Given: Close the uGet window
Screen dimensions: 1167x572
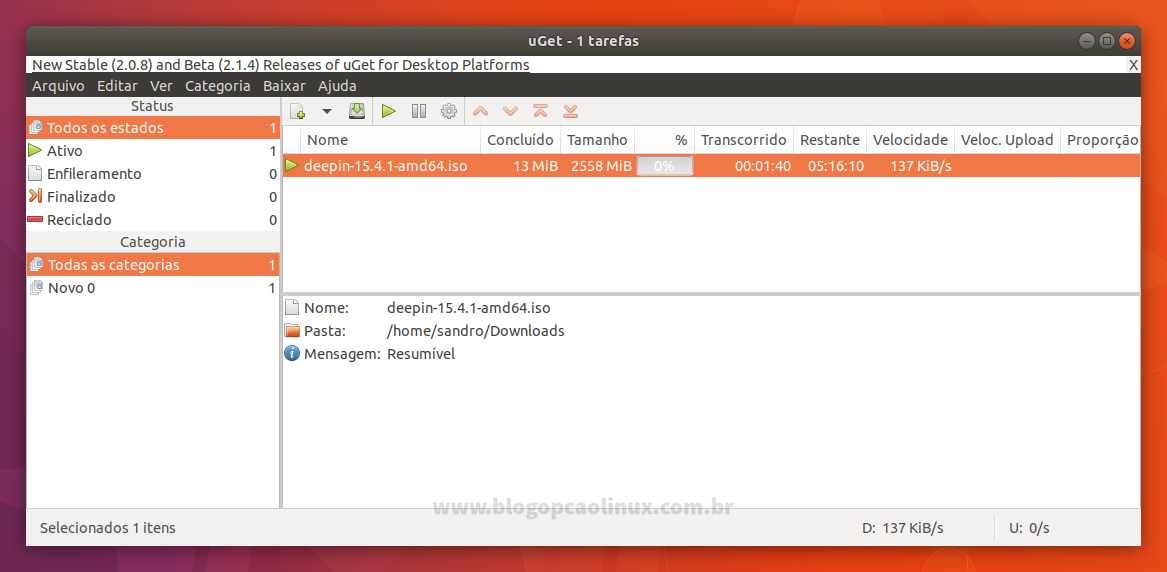Looking at the screenshot, I should (1127, 41).
